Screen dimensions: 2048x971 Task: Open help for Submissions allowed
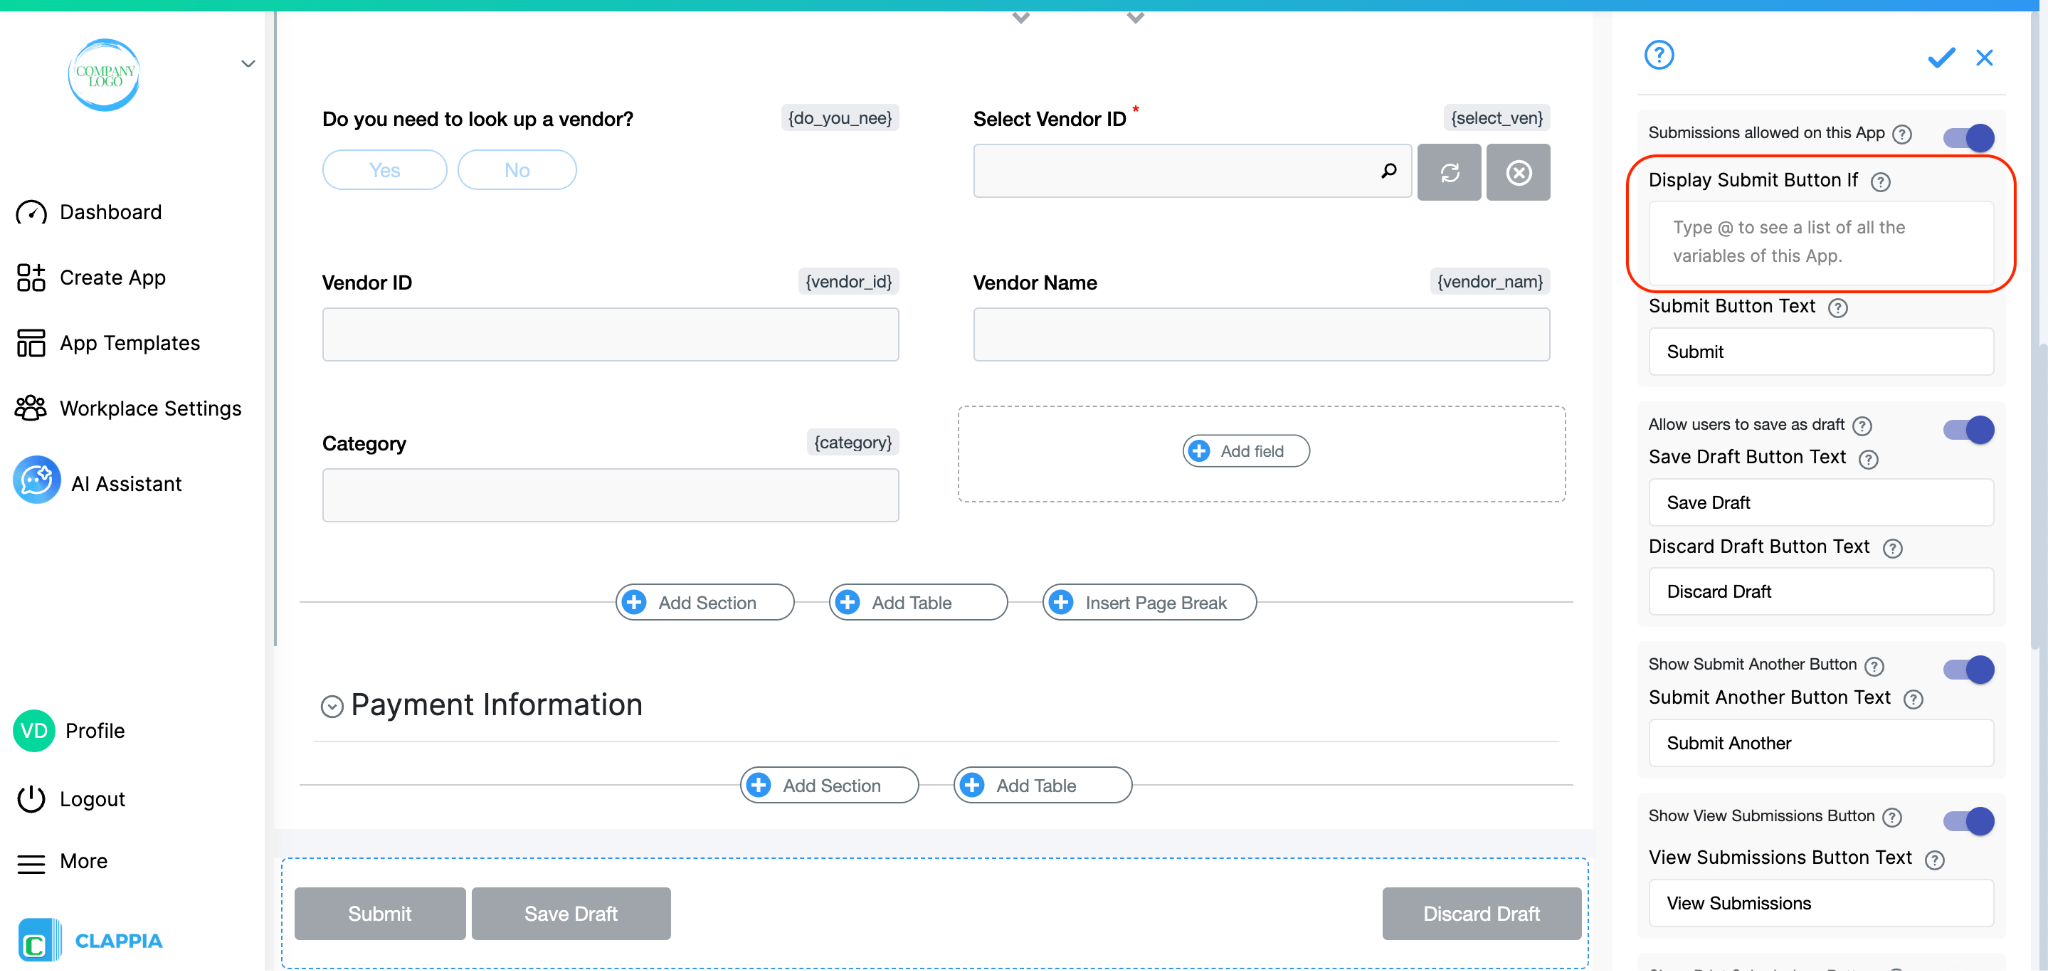(x=1903, y=134)
